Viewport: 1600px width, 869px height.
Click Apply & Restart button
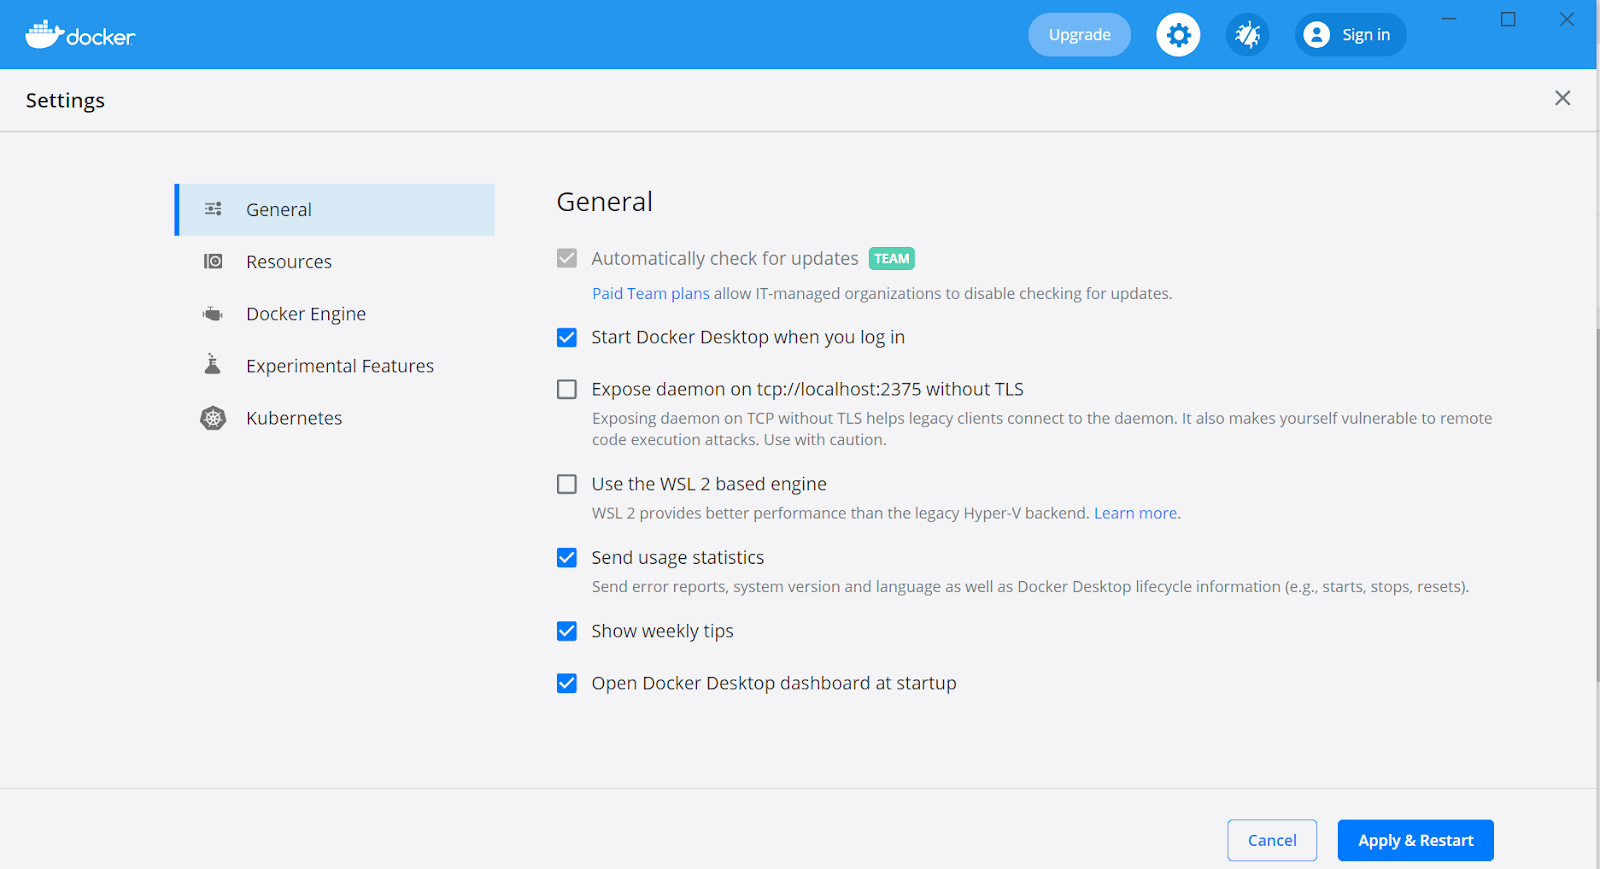[1415, 840]
